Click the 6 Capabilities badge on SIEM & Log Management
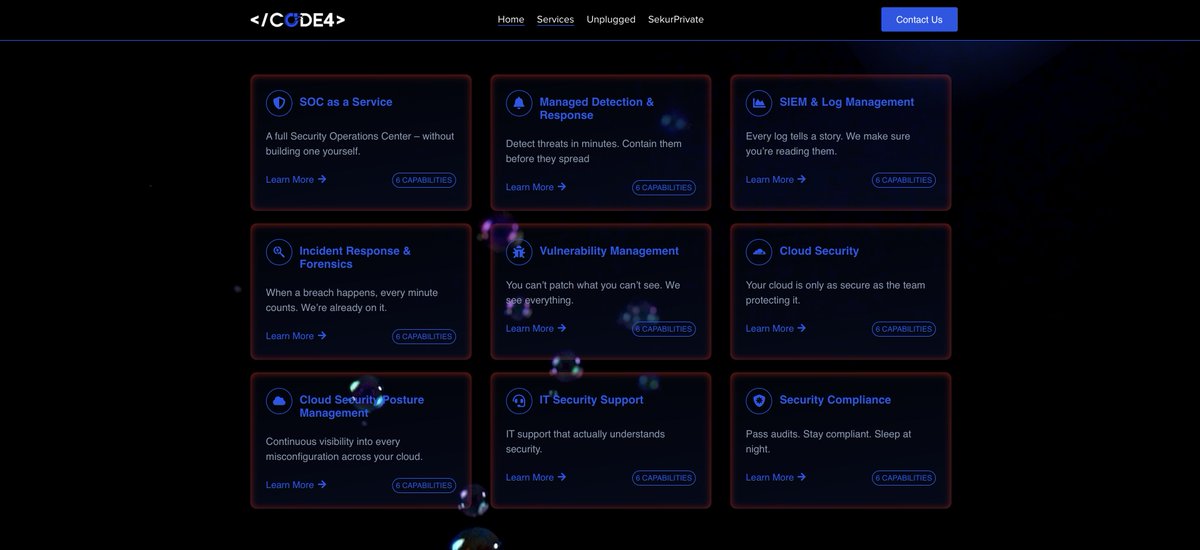The height and width of the screenshot is (550, 1200). pos(904,180)
